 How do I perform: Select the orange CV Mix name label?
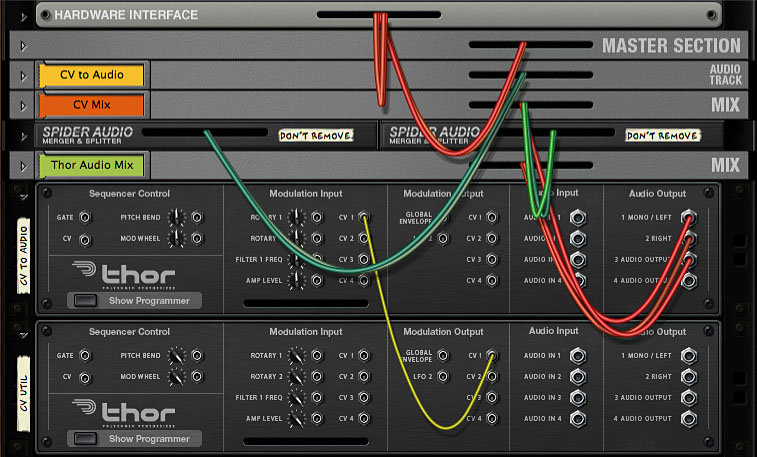pyautogui.click(x=92, y=104)
